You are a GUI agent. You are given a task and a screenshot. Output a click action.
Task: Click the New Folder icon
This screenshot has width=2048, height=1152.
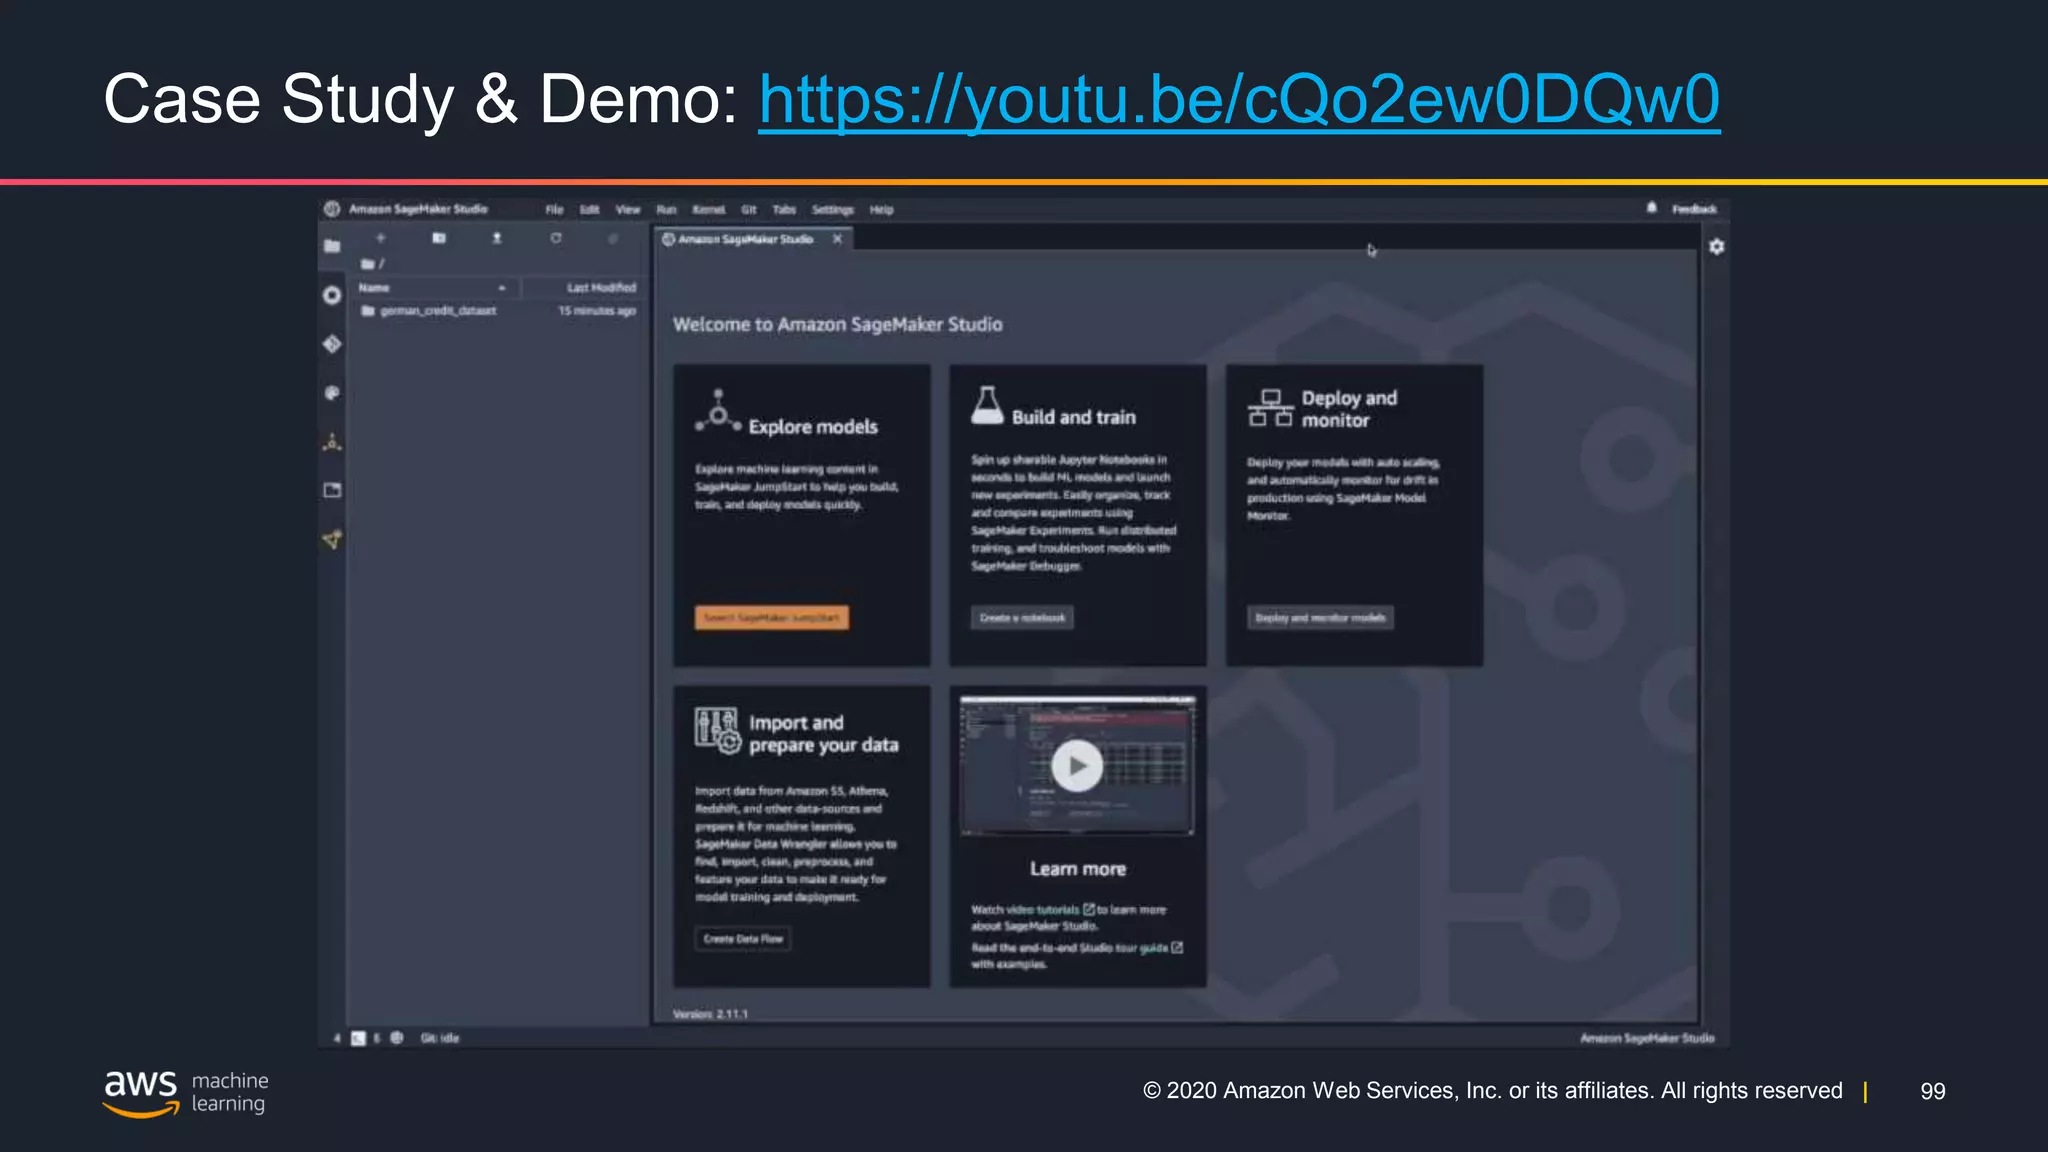pos(439,238)
